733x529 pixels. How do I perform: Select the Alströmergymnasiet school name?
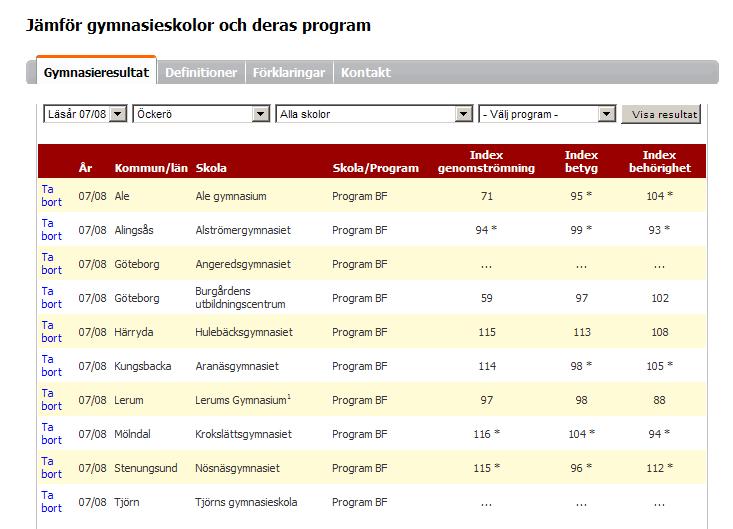pos(243,230)
